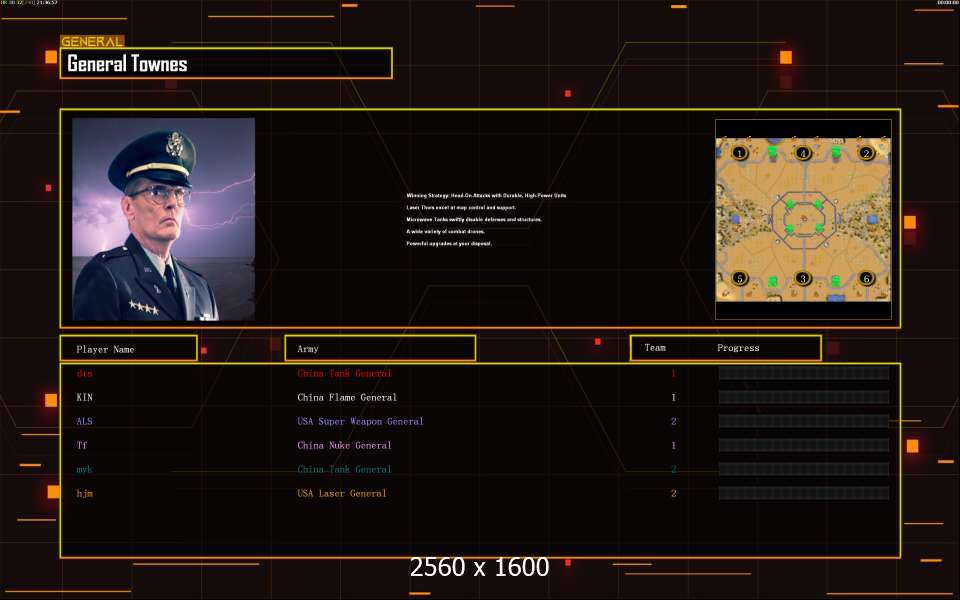Click the Laser line excelling at map control
This screenshot has height=600, width=960.
461,208
